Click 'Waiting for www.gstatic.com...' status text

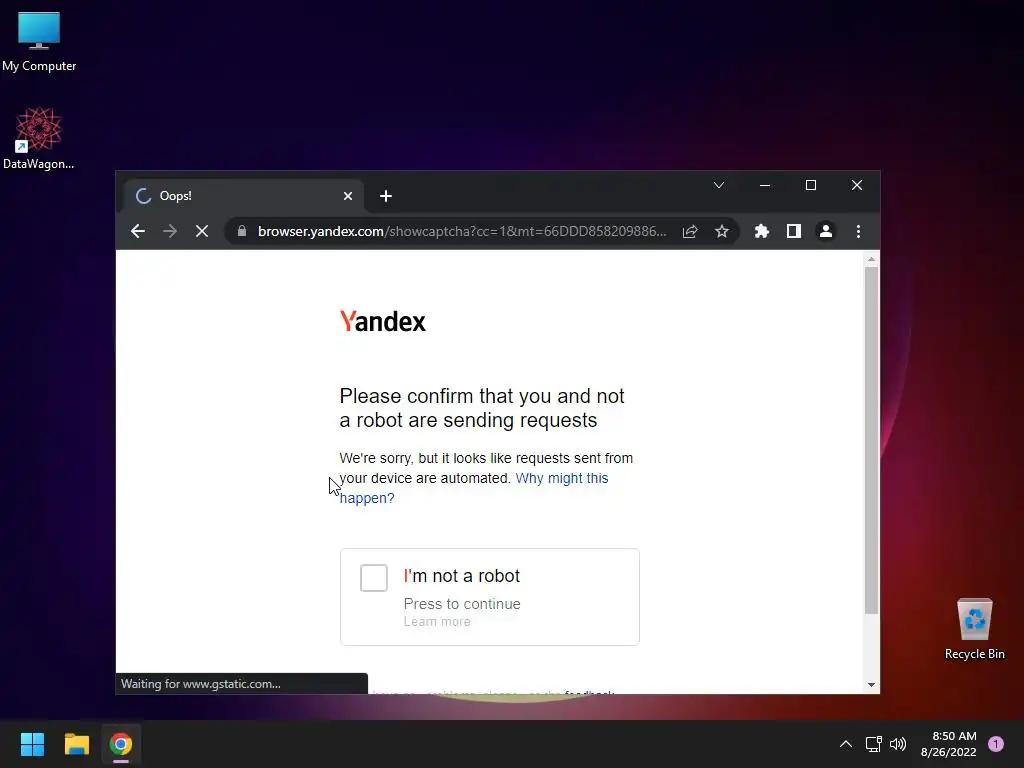(200, 684)
